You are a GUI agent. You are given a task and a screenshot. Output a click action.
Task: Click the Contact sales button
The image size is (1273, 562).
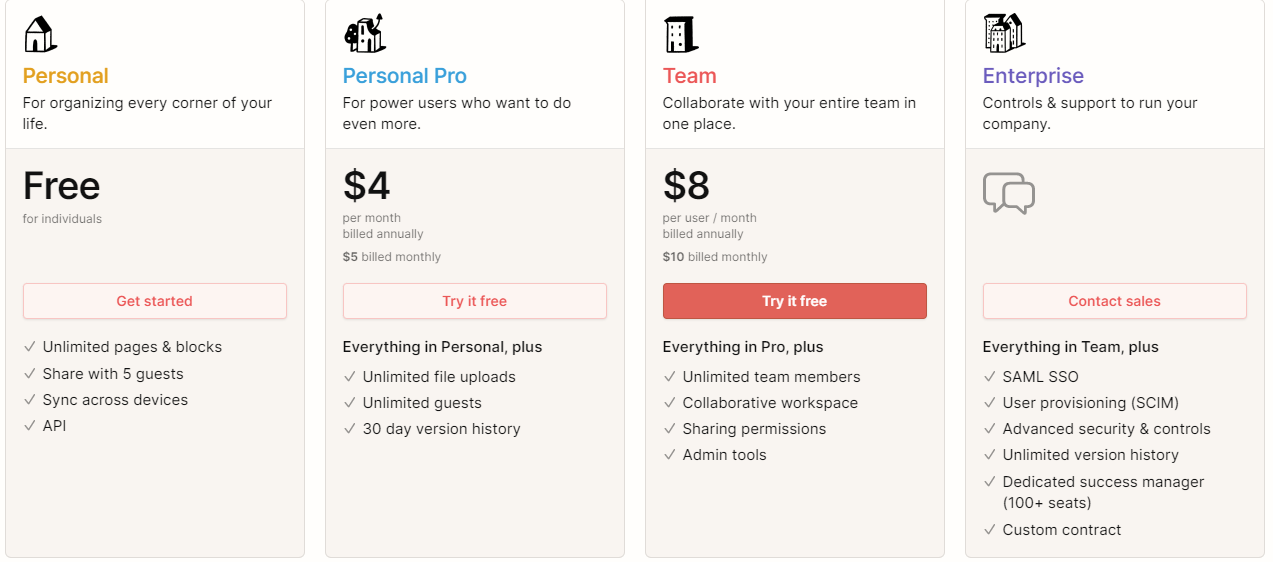[1115, 301]
